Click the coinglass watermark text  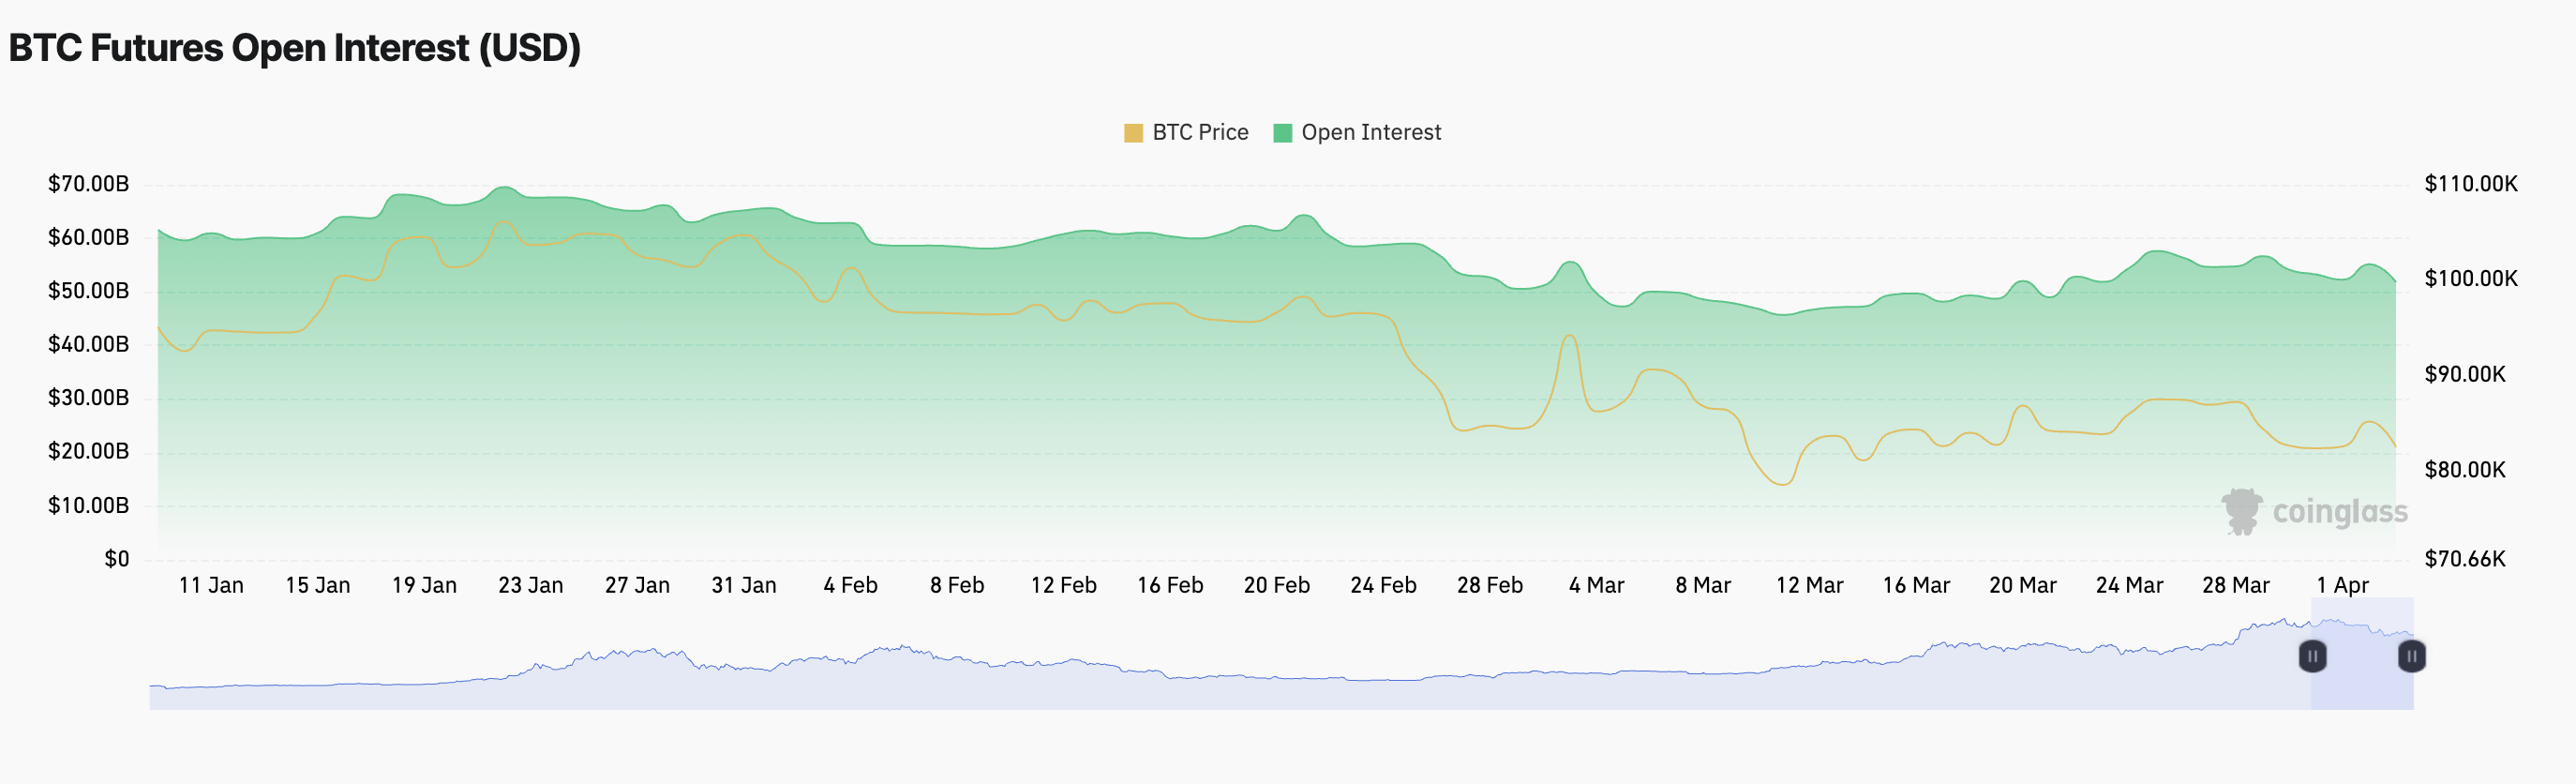coord(2340,512)
